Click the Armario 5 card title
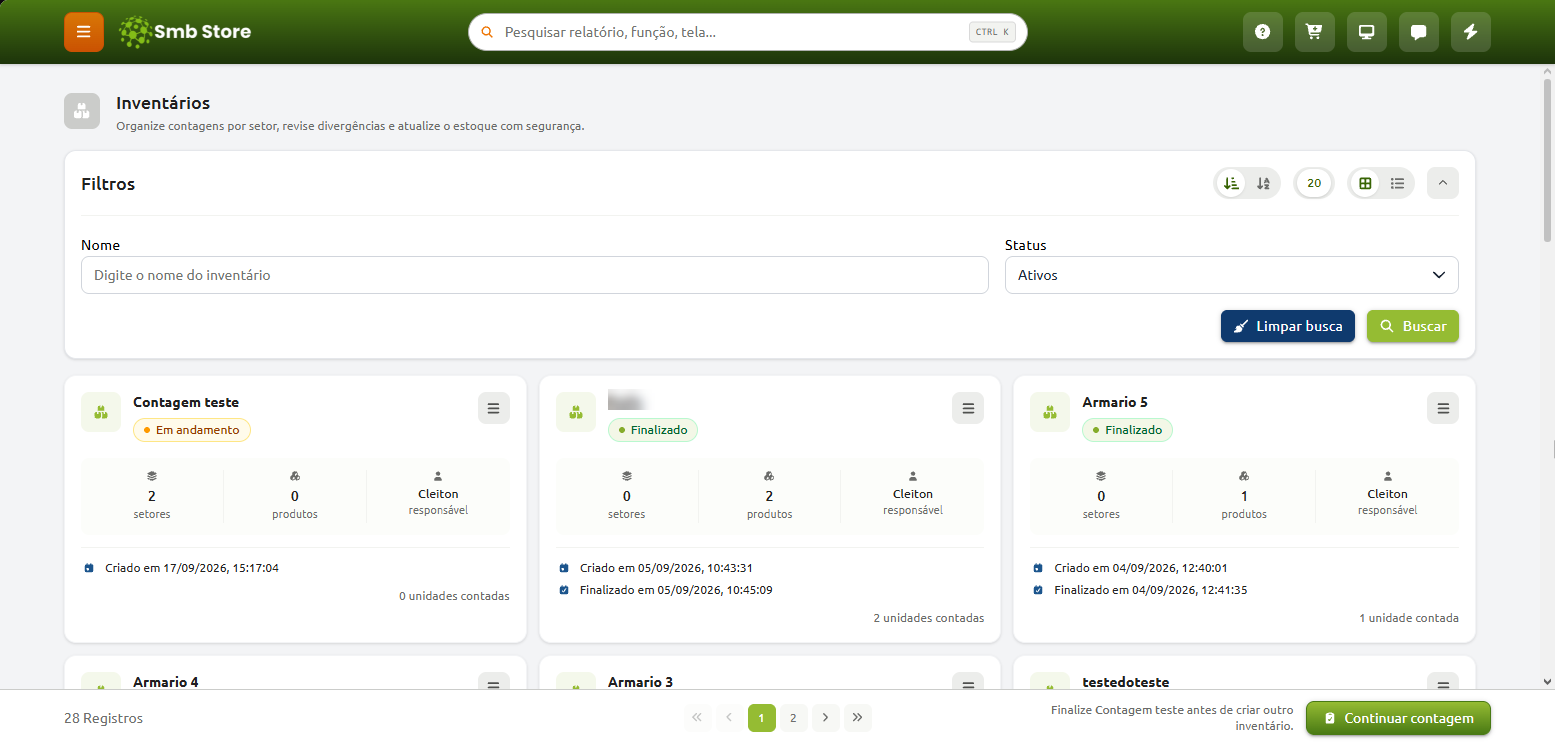Image resolution: width=1555 pixels, height=745 pixels. tap(1115, 402)
